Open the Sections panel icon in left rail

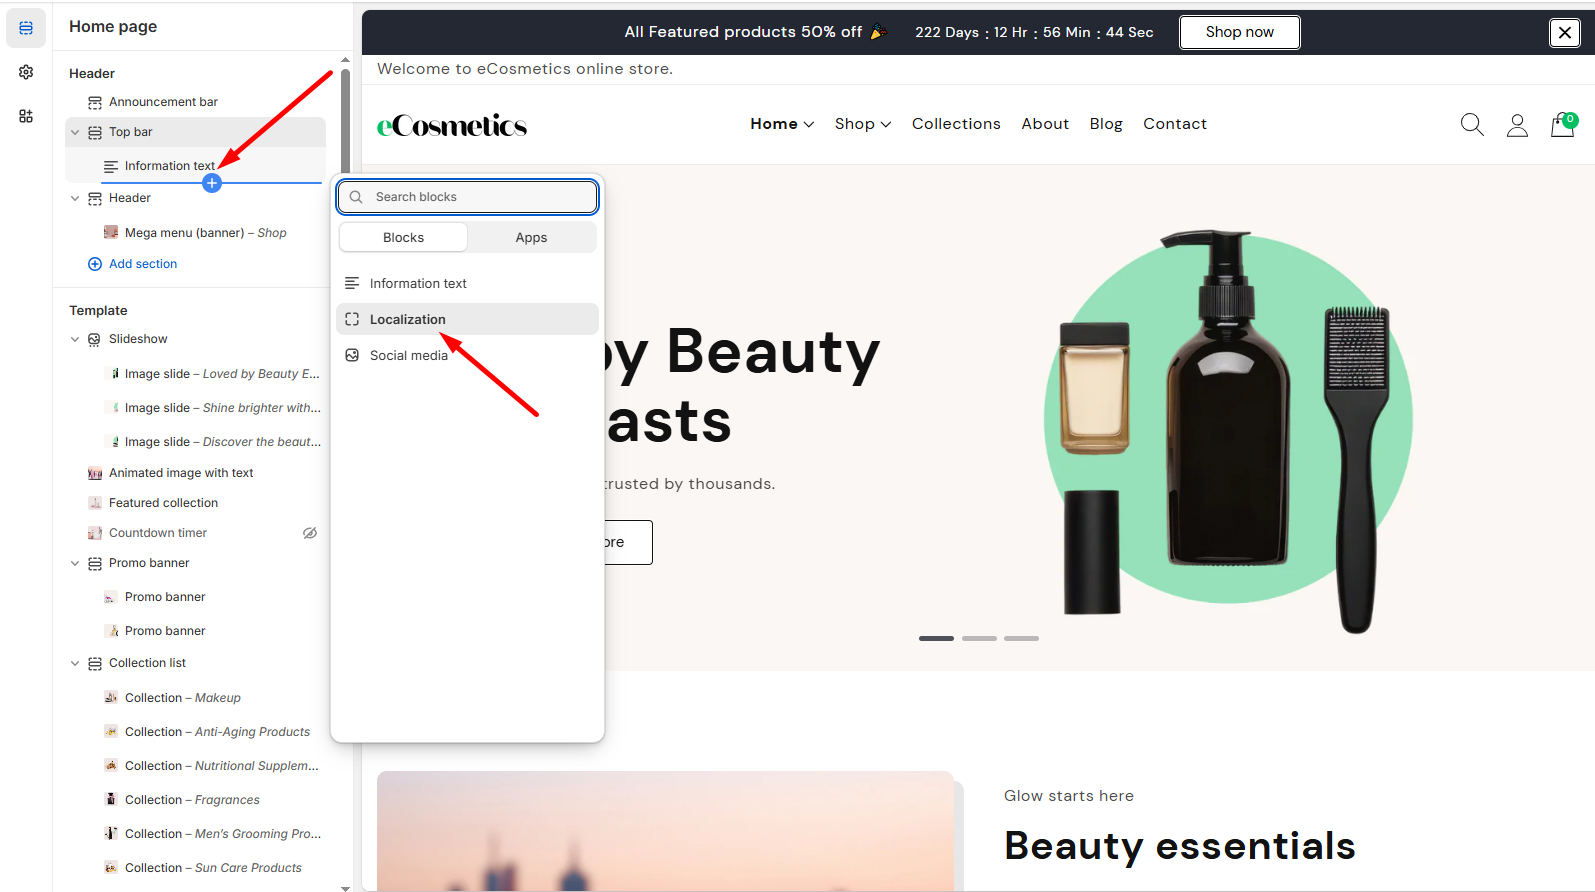coord(26,28)
